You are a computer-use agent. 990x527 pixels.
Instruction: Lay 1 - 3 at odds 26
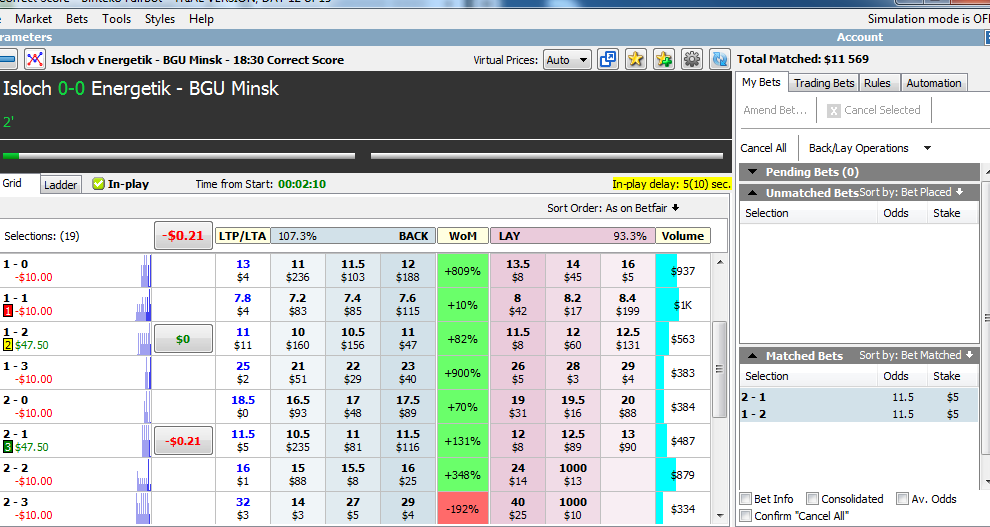point(518,373)
